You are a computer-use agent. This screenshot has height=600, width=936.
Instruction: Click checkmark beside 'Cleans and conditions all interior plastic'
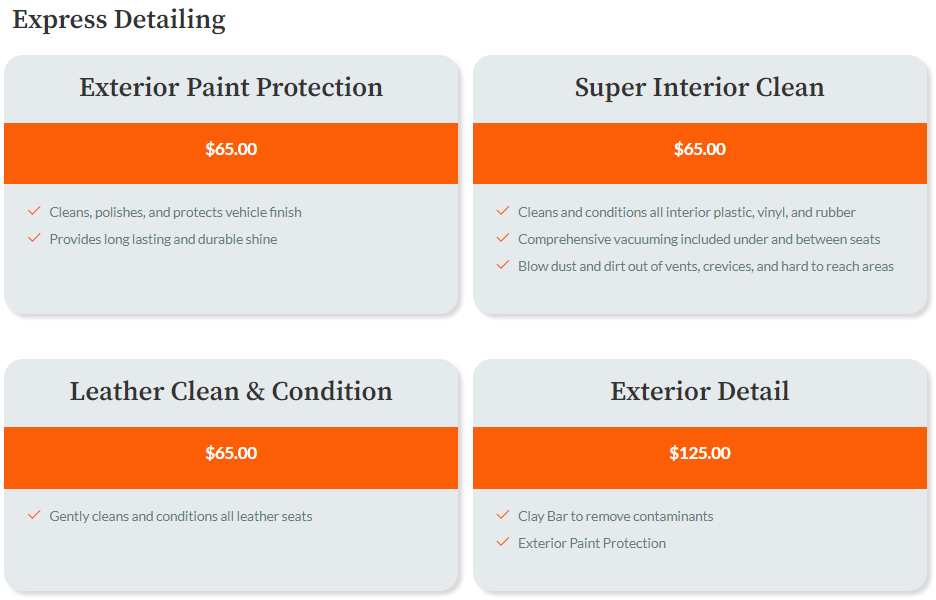click(x=503, y=211)
